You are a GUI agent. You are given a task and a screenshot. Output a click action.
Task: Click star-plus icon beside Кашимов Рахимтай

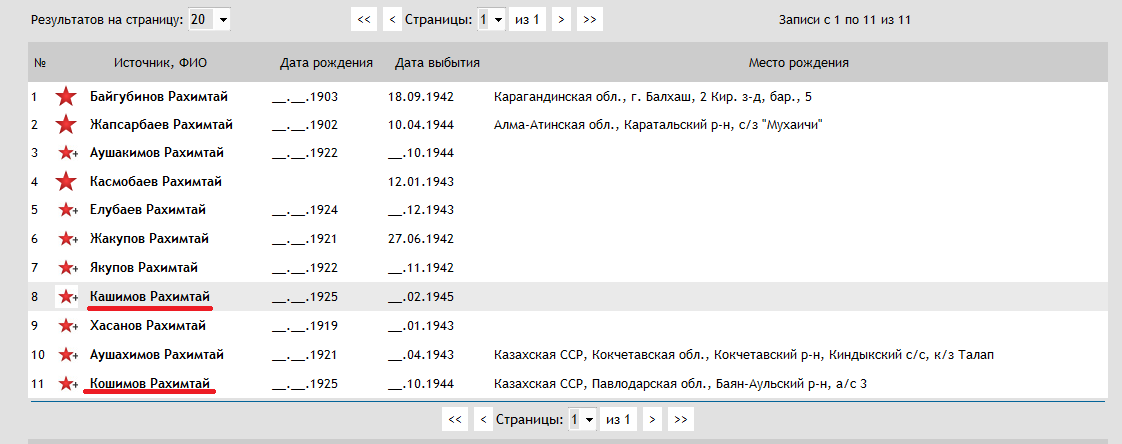point(68,296)
